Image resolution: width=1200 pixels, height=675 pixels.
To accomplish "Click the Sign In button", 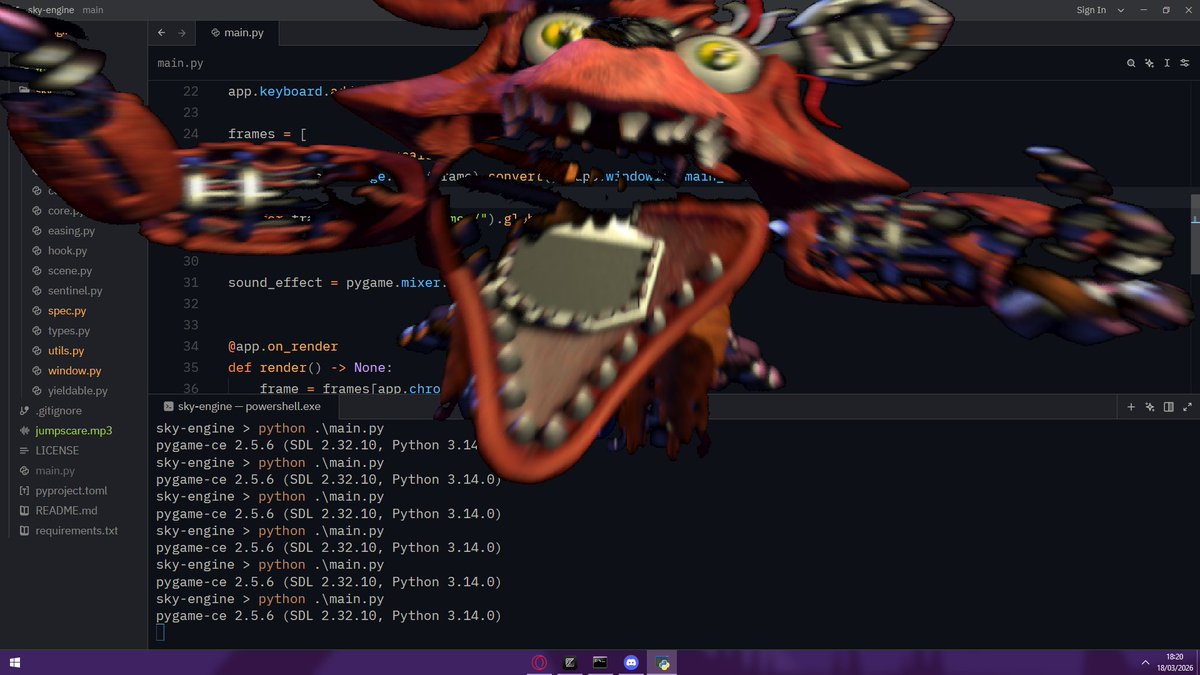I will [x=1091, y=10].
